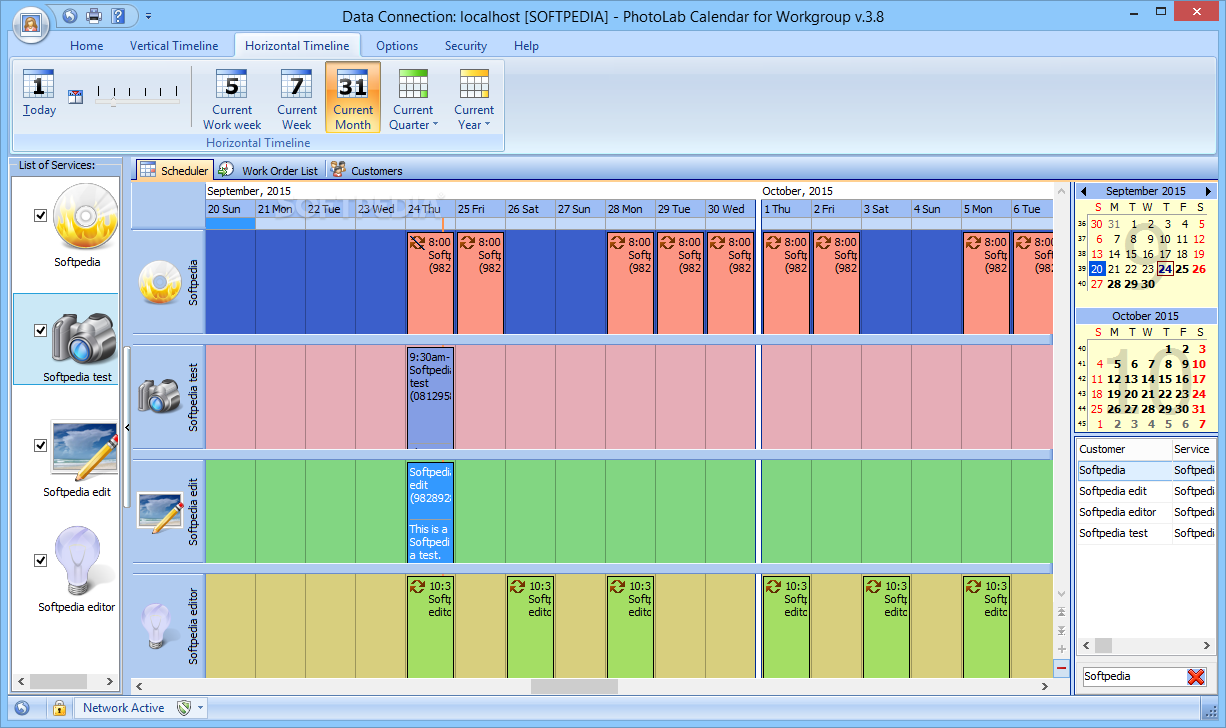Click the Softpedia test row camera icon
This screenshot has height=728, width=1226.
tap(159, 396)
